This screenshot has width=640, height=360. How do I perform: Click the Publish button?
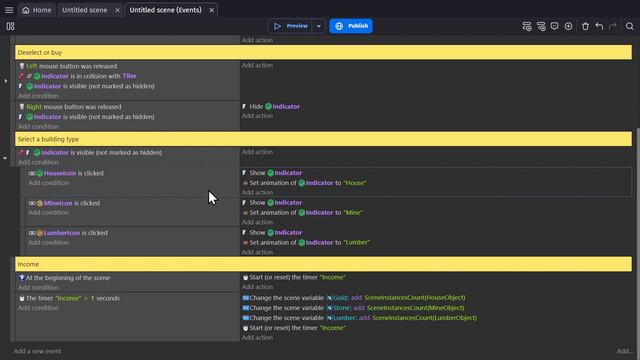(351, 26)
